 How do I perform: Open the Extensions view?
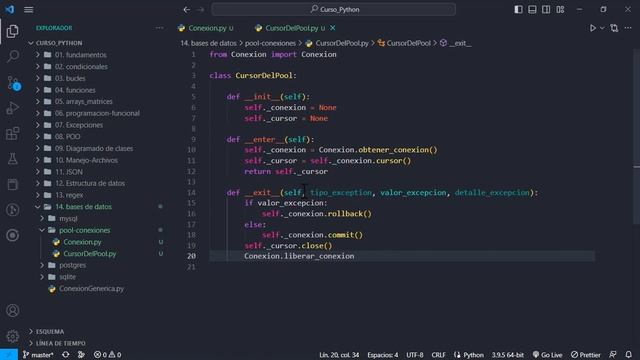(13, 133)
